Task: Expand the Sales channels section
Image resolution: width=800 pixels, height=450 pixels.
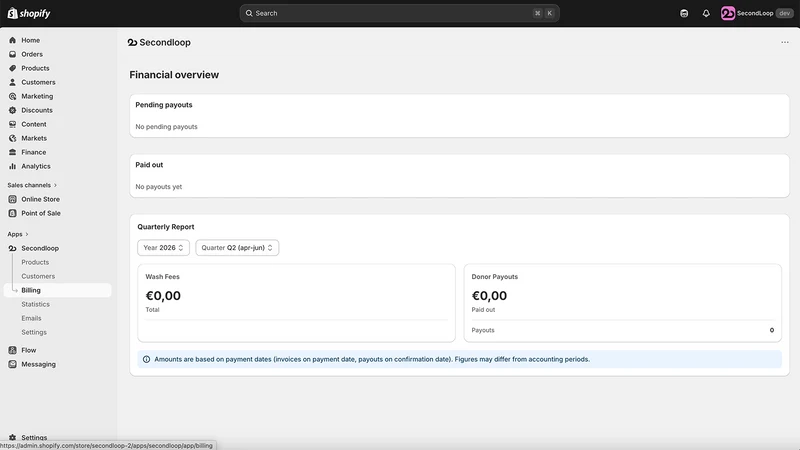Action: tap(32, 185)
